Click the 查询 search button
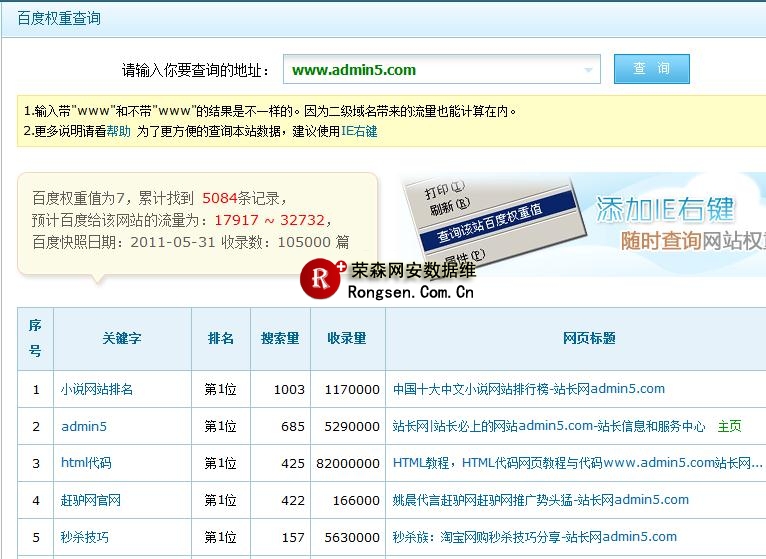Viewport: 766px width, 559px height. pyautogui.click(x=651, y=69)
